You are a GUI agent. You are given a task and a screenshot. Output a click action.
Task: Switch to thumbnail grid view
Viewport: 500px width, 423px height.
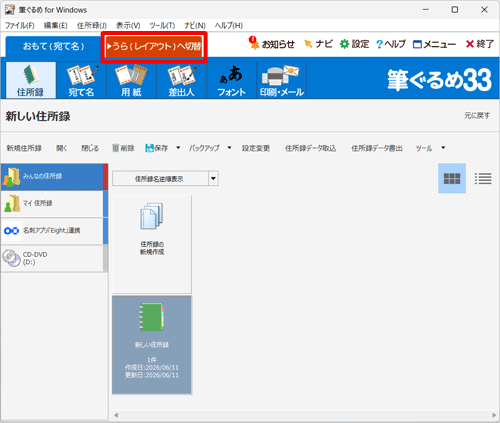click(x=452, y=178)
